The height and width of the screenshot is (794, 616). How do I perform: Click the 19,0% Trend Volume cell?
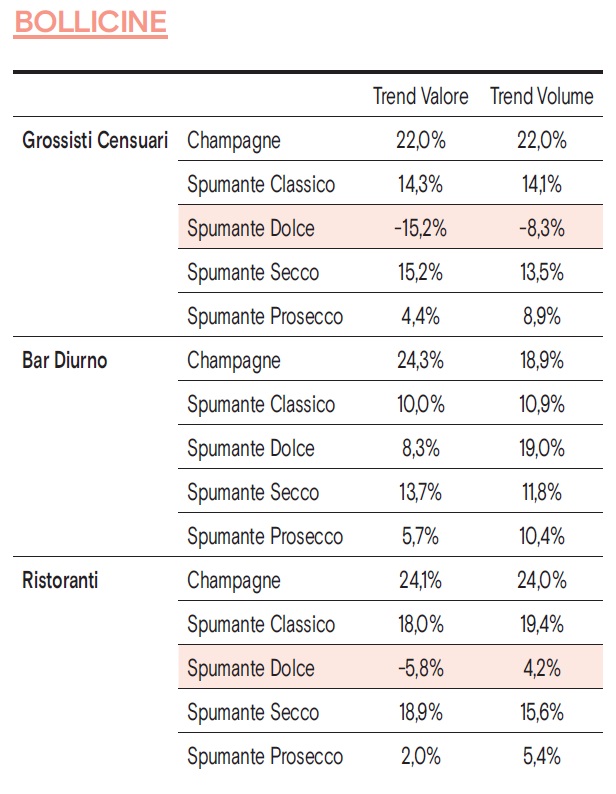541,449
